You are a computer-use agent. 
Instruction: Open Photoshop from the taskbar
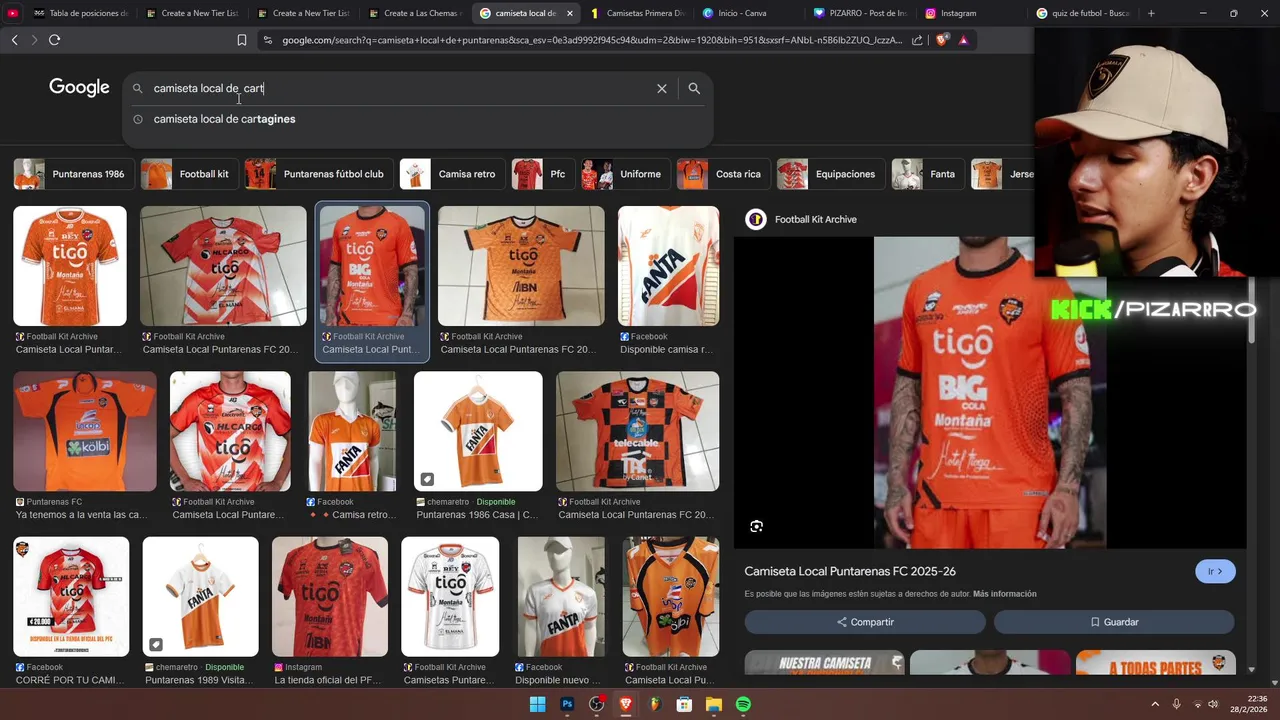click(567, 704)
